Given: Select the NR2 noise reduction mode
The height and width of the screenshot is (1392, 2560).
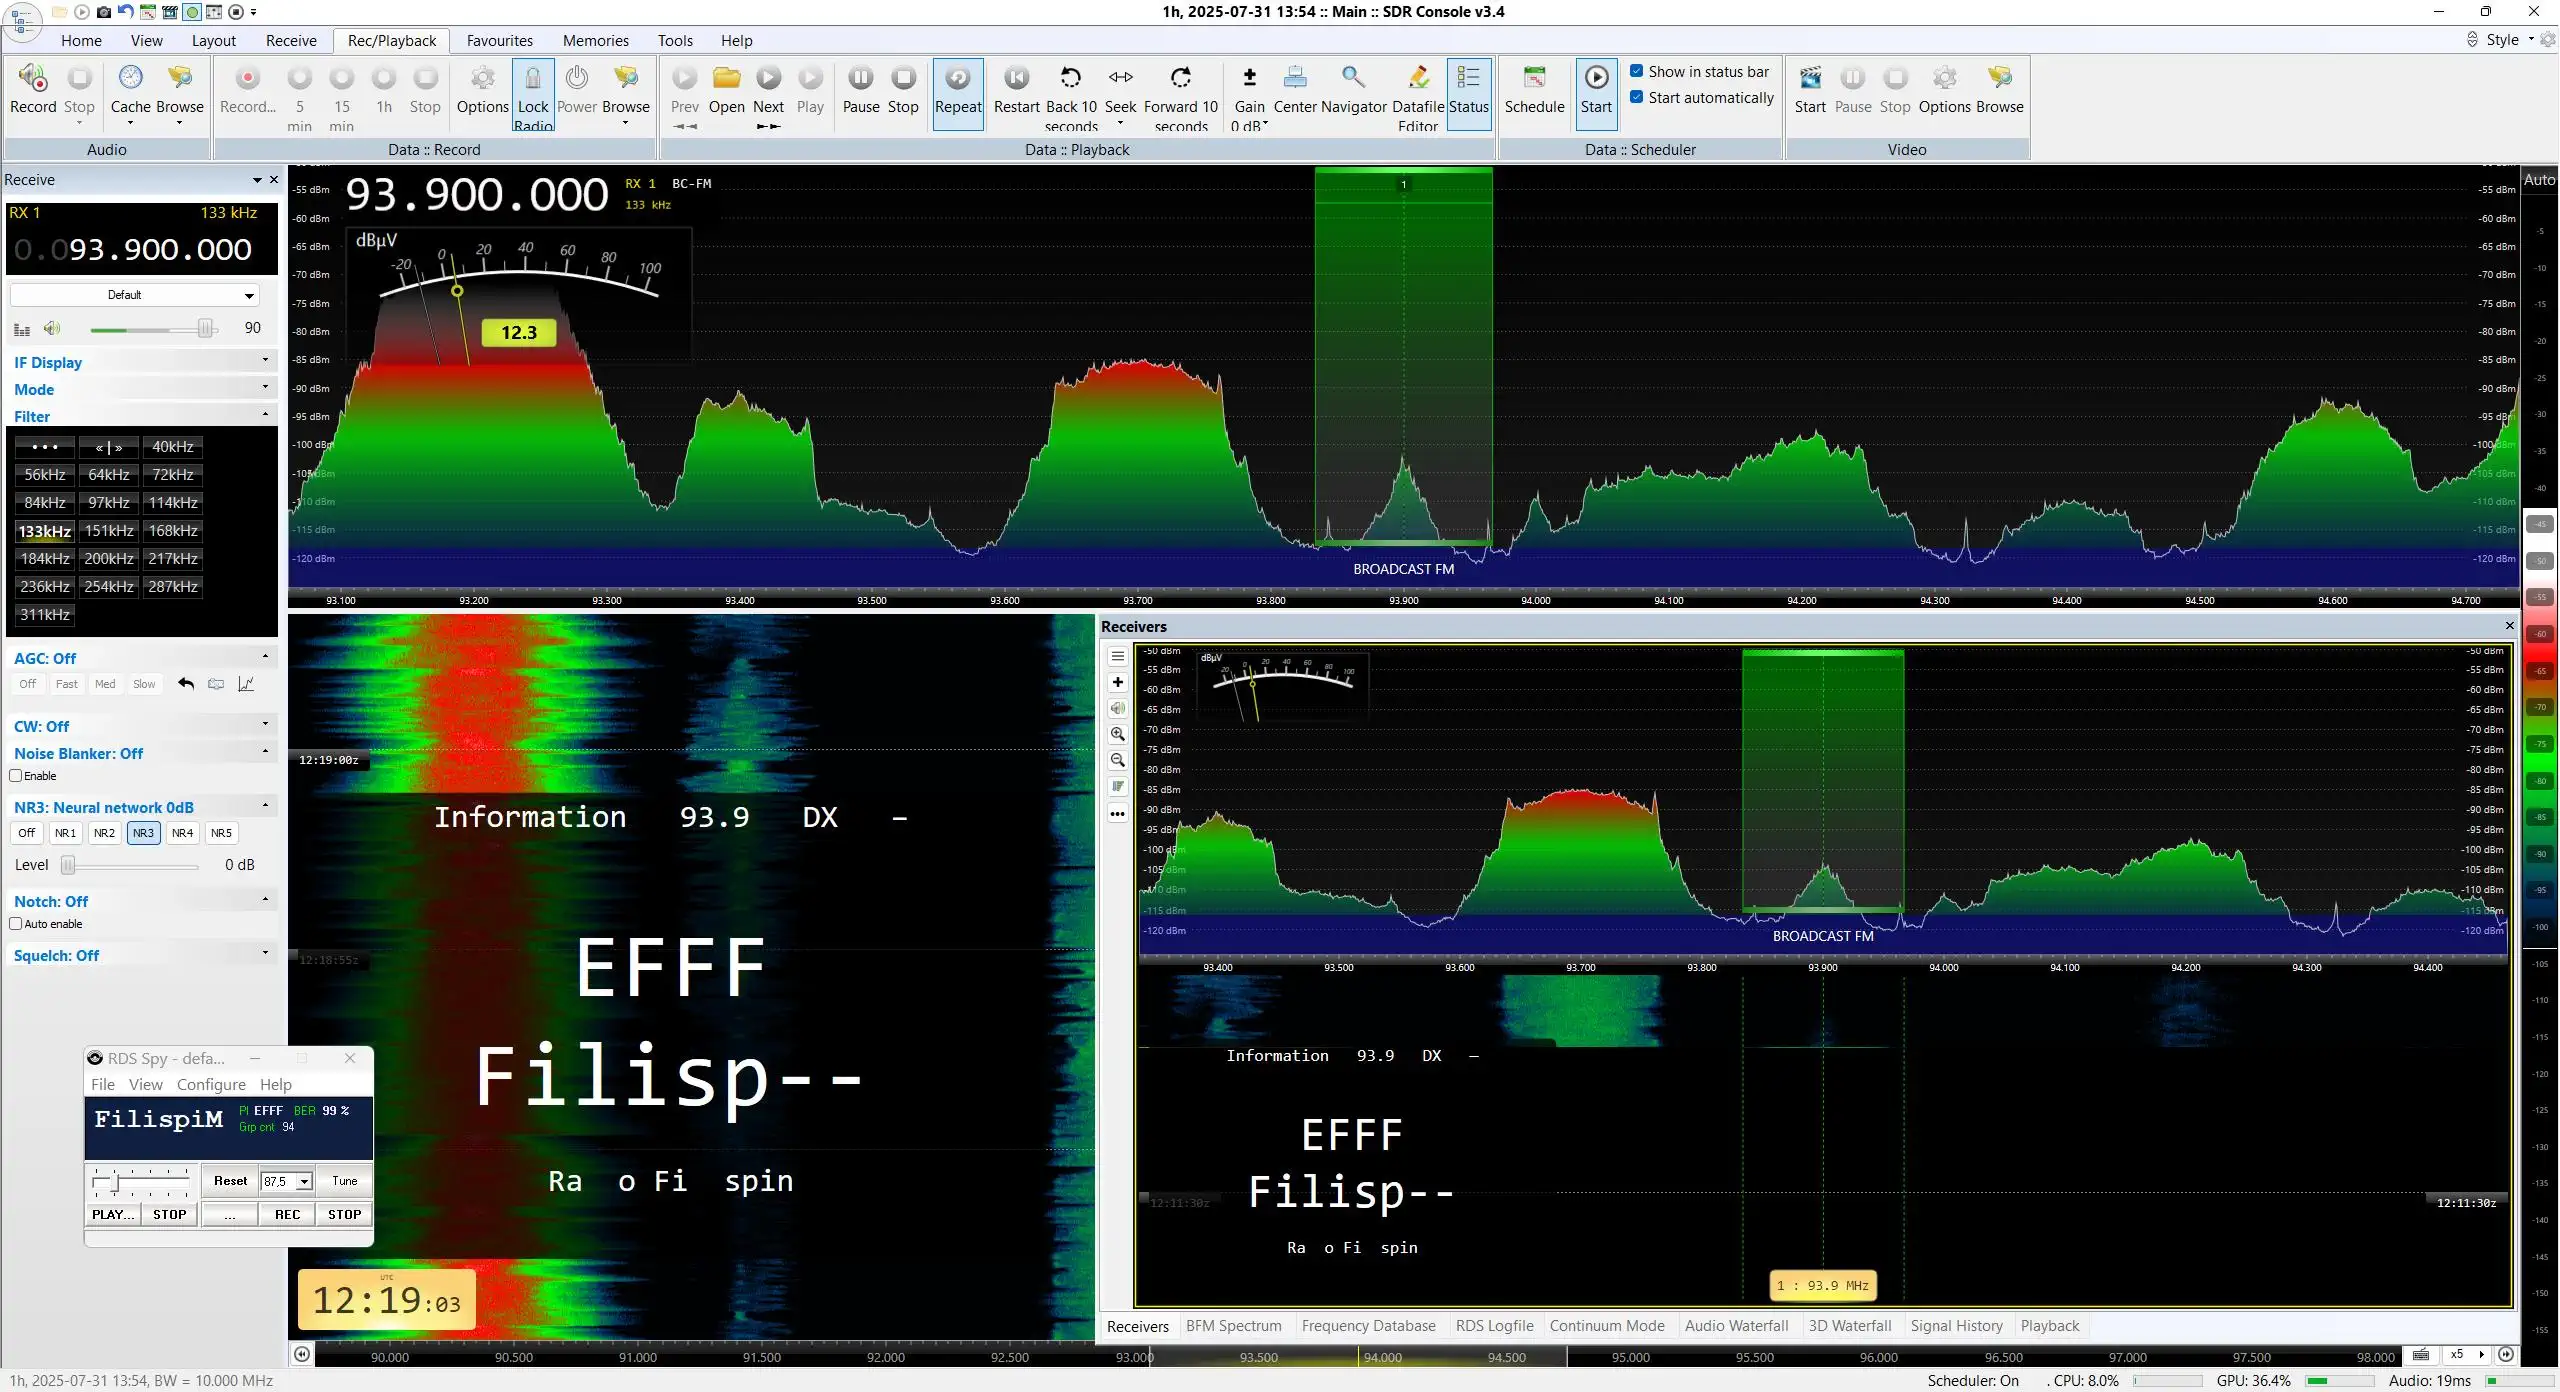Looking at the screenshot, I should 104,833.
